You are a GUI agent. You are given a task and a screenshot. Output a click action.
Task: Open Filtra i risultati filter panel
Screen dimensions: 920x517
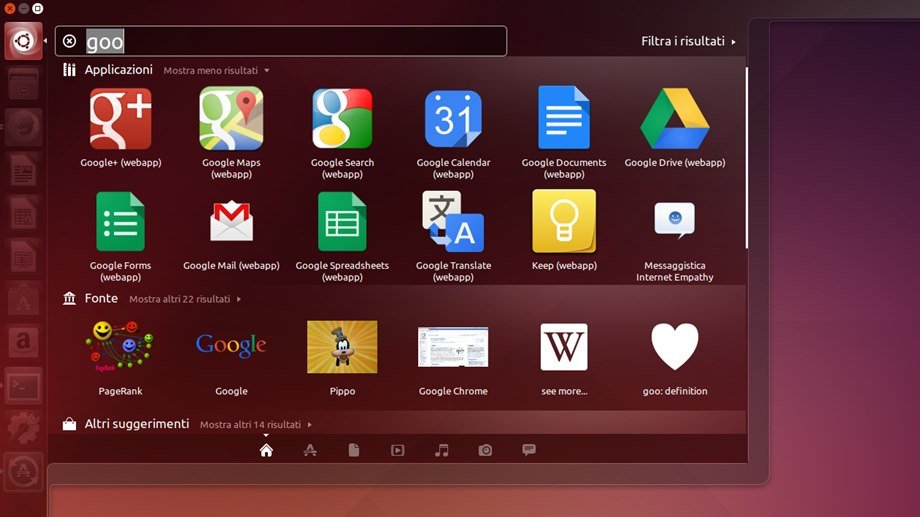tap(687, 42)
